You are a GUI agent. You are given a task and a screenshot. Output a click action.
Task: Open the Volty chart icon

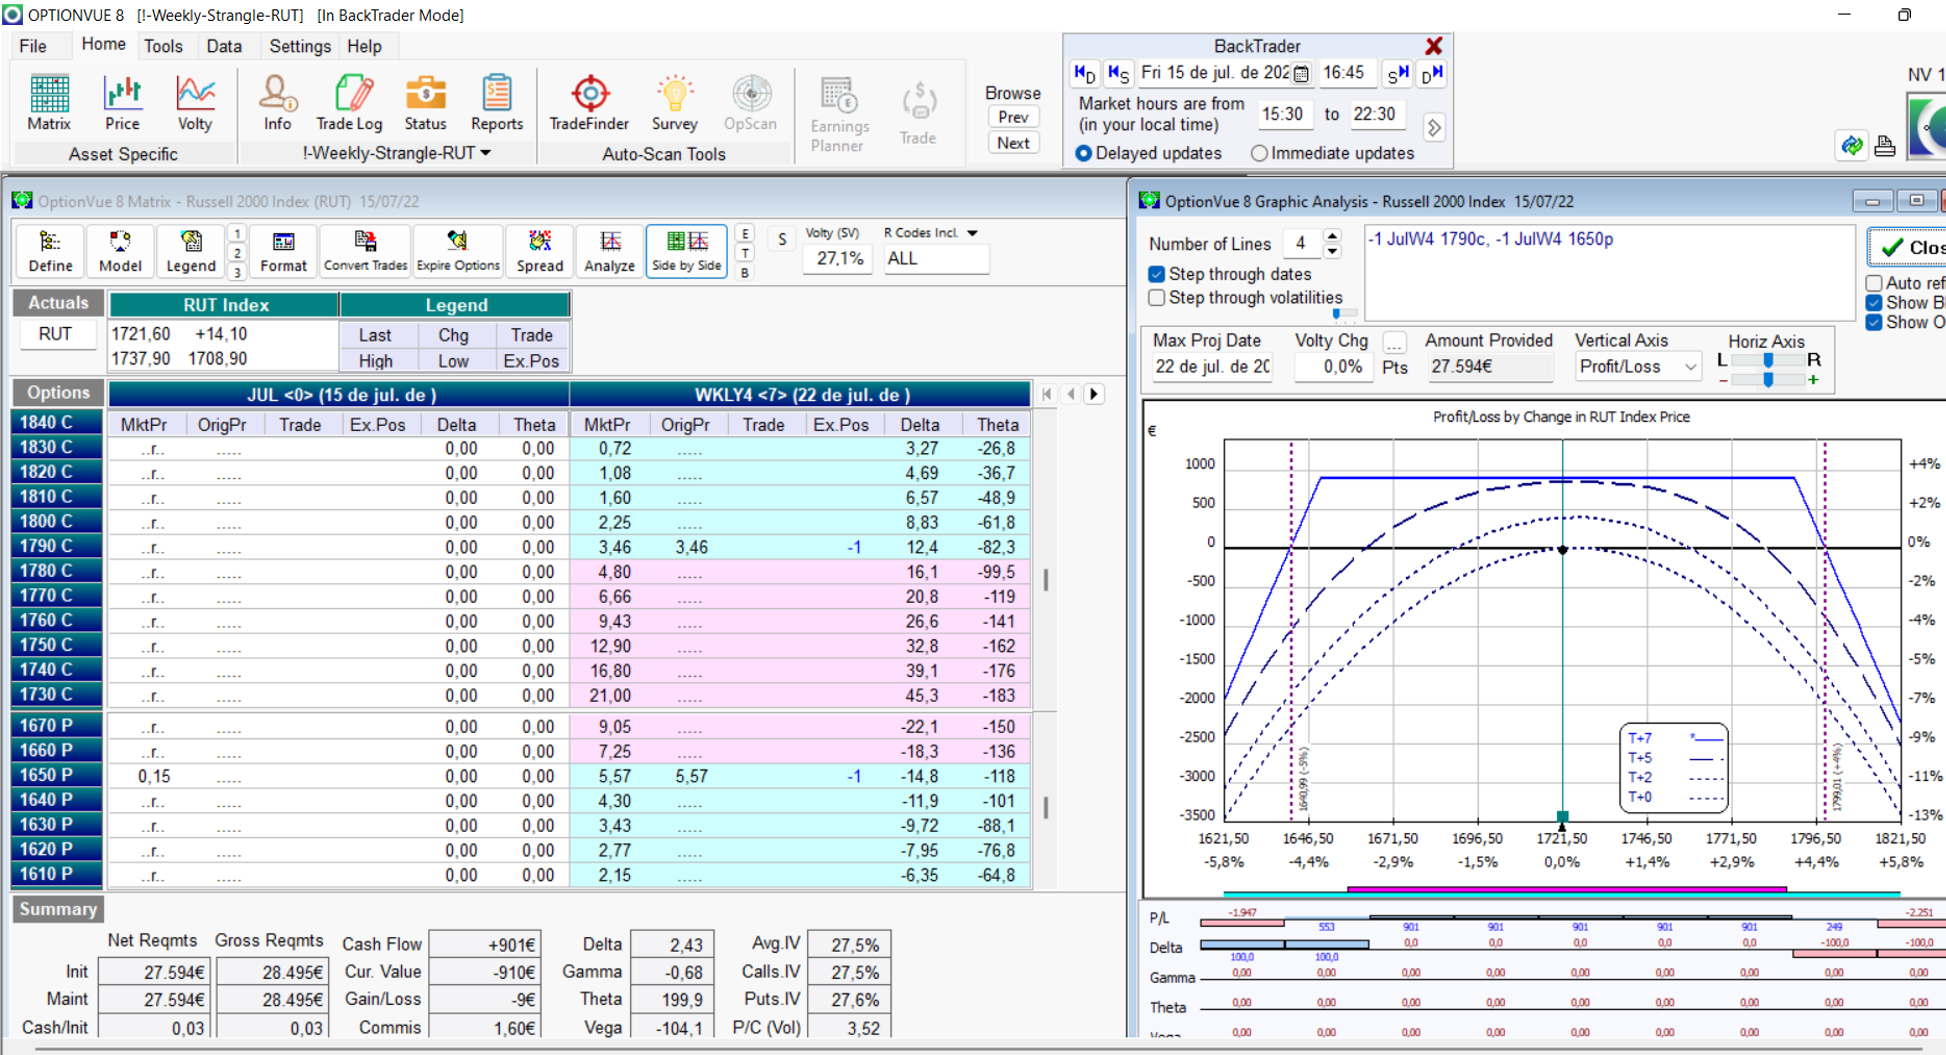click(195, 102)
